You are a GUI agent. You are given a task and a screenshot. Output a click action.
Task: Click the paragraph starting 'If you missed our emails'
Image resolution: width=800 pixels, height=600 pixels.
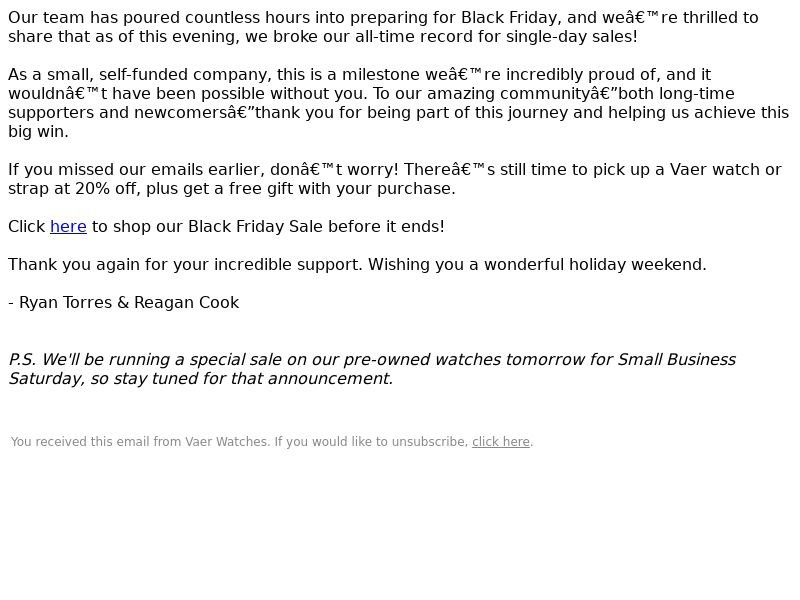pos(395,179)
